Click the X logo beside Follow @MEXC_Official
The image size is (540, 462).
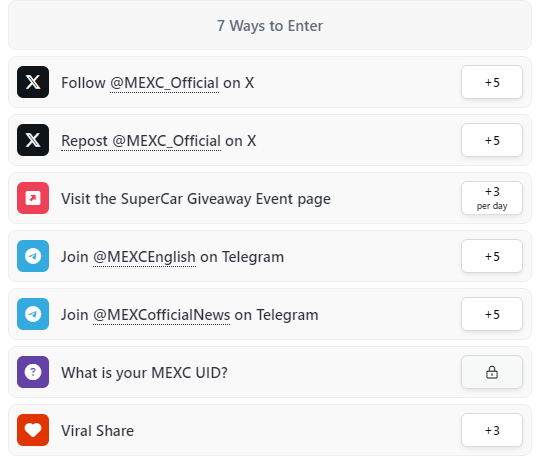(33, 82)
